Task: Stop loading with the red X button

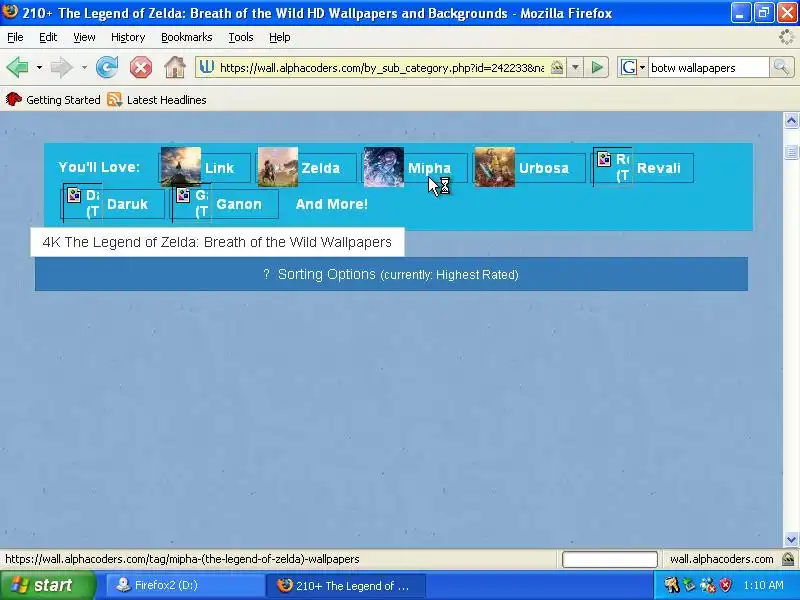Action: (141, 67)
